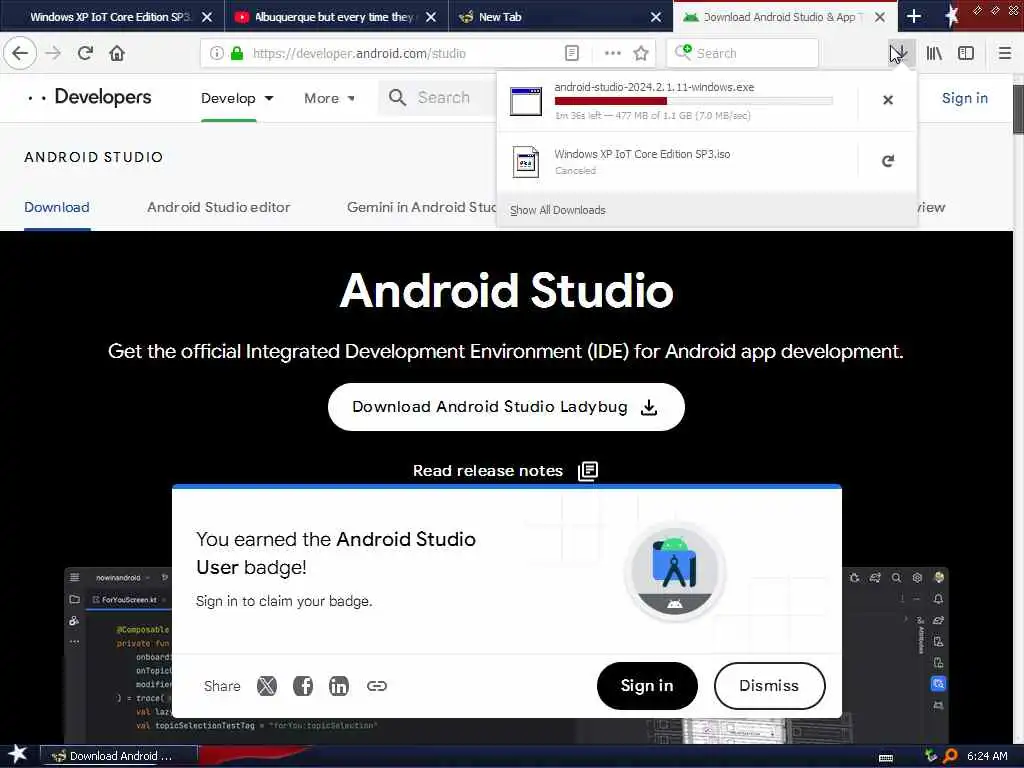Click the keyboard icon in system tray
This screenshot has height=768, width=1024.
click(886, 758)
